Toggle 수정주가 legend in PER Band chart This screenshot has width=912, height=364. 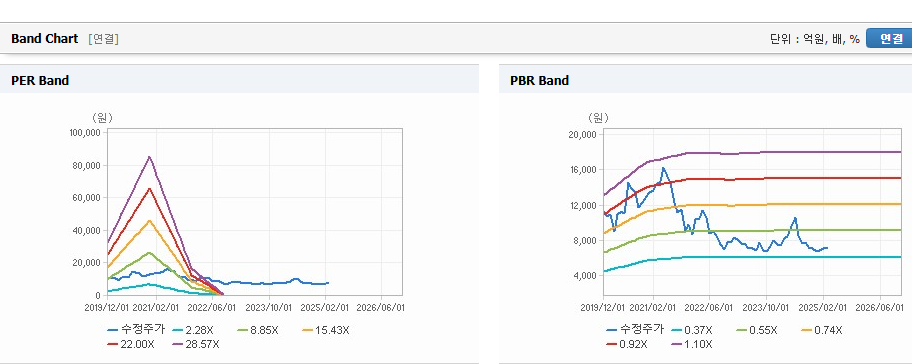tap(137, 330)
